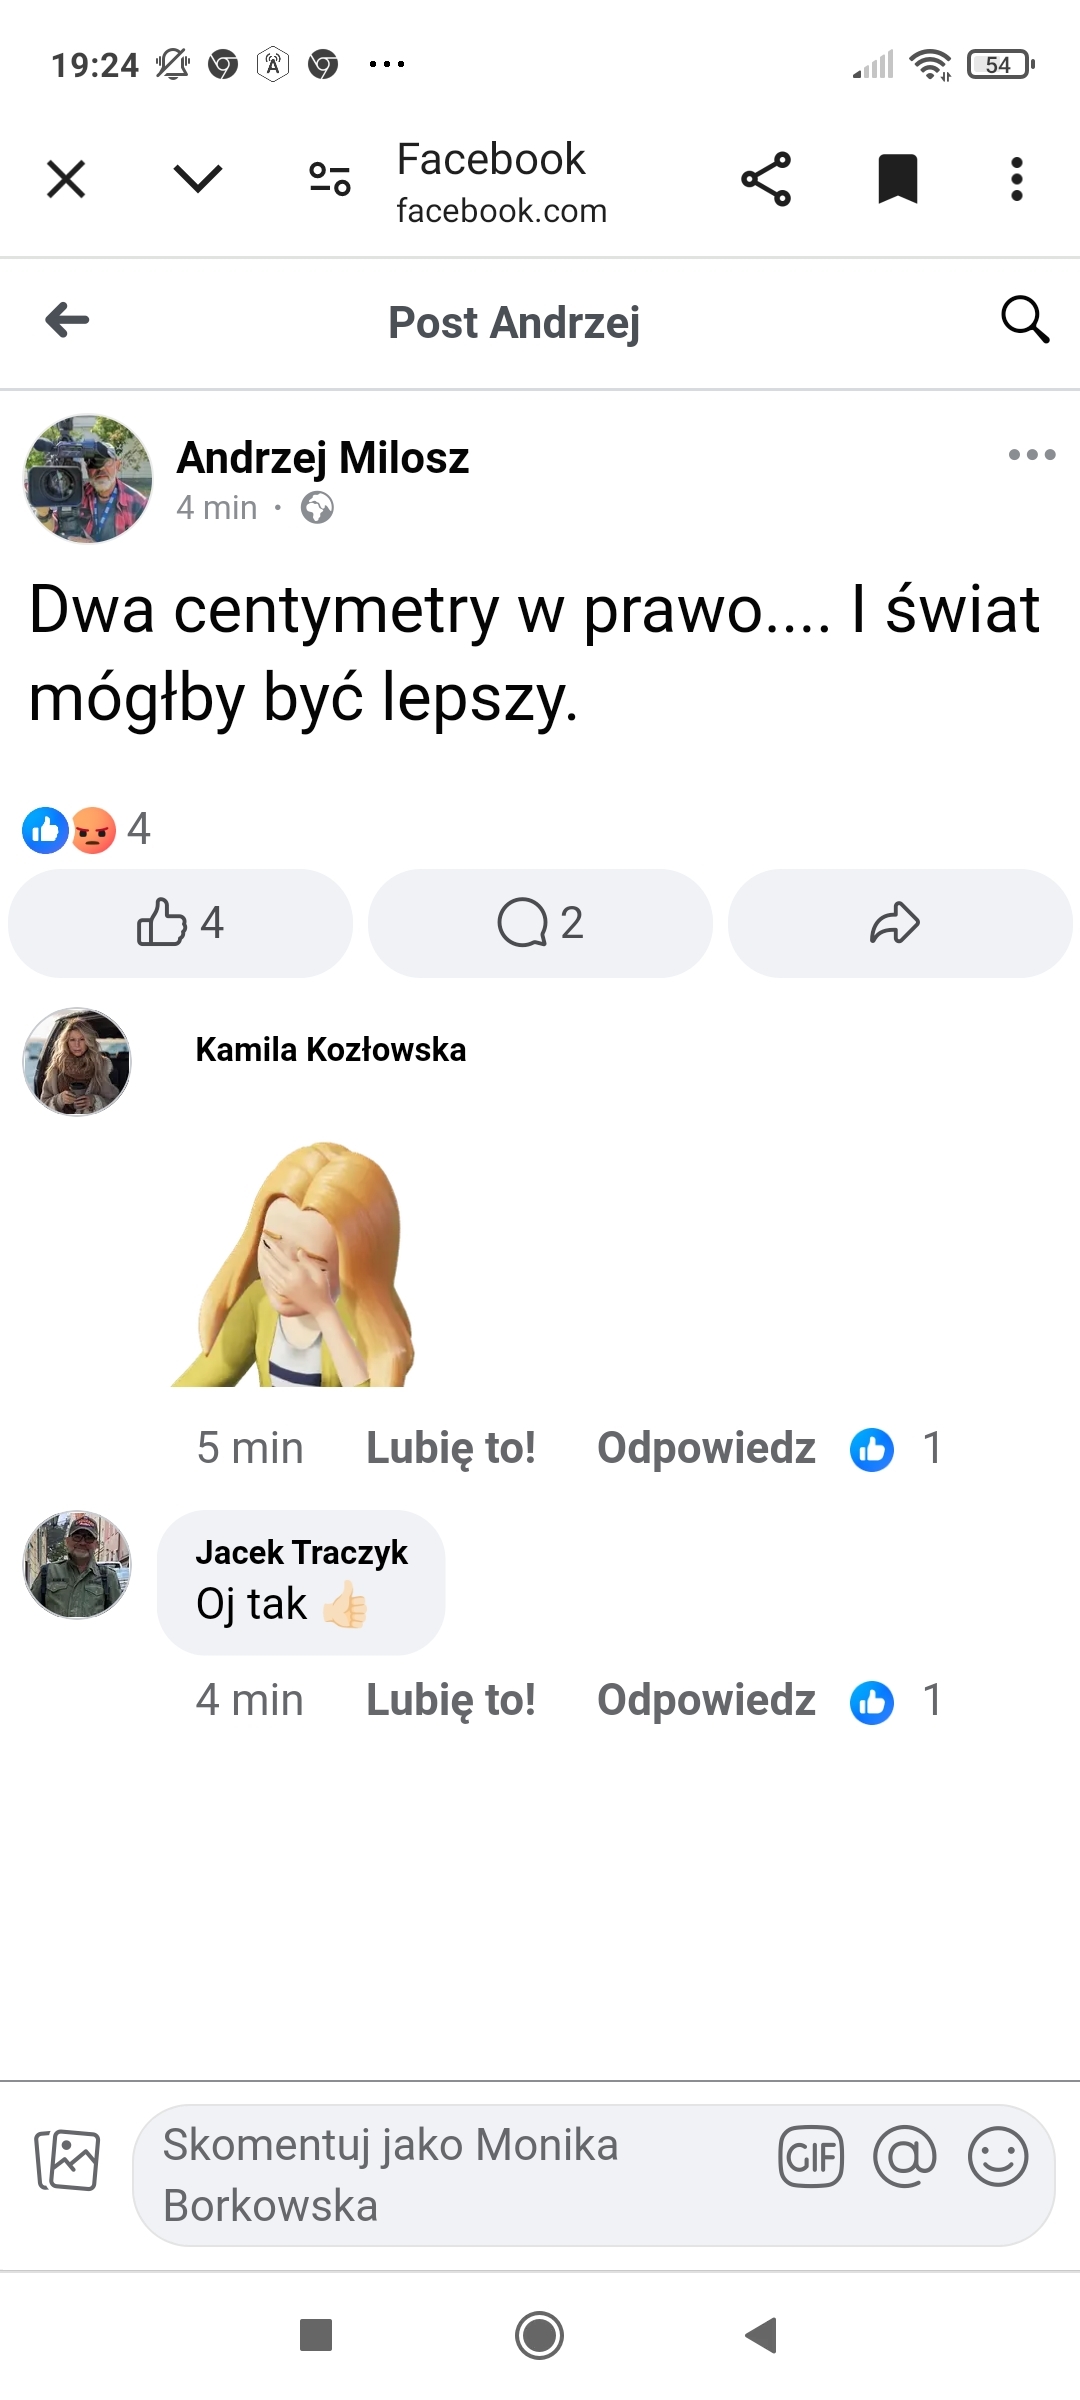The width and height of the screenshot is (1080, 2400).
Task: Like Jacek Traczyk's comment via Lubię to!
Action: pyautogui.click(x=450, y=1700)
